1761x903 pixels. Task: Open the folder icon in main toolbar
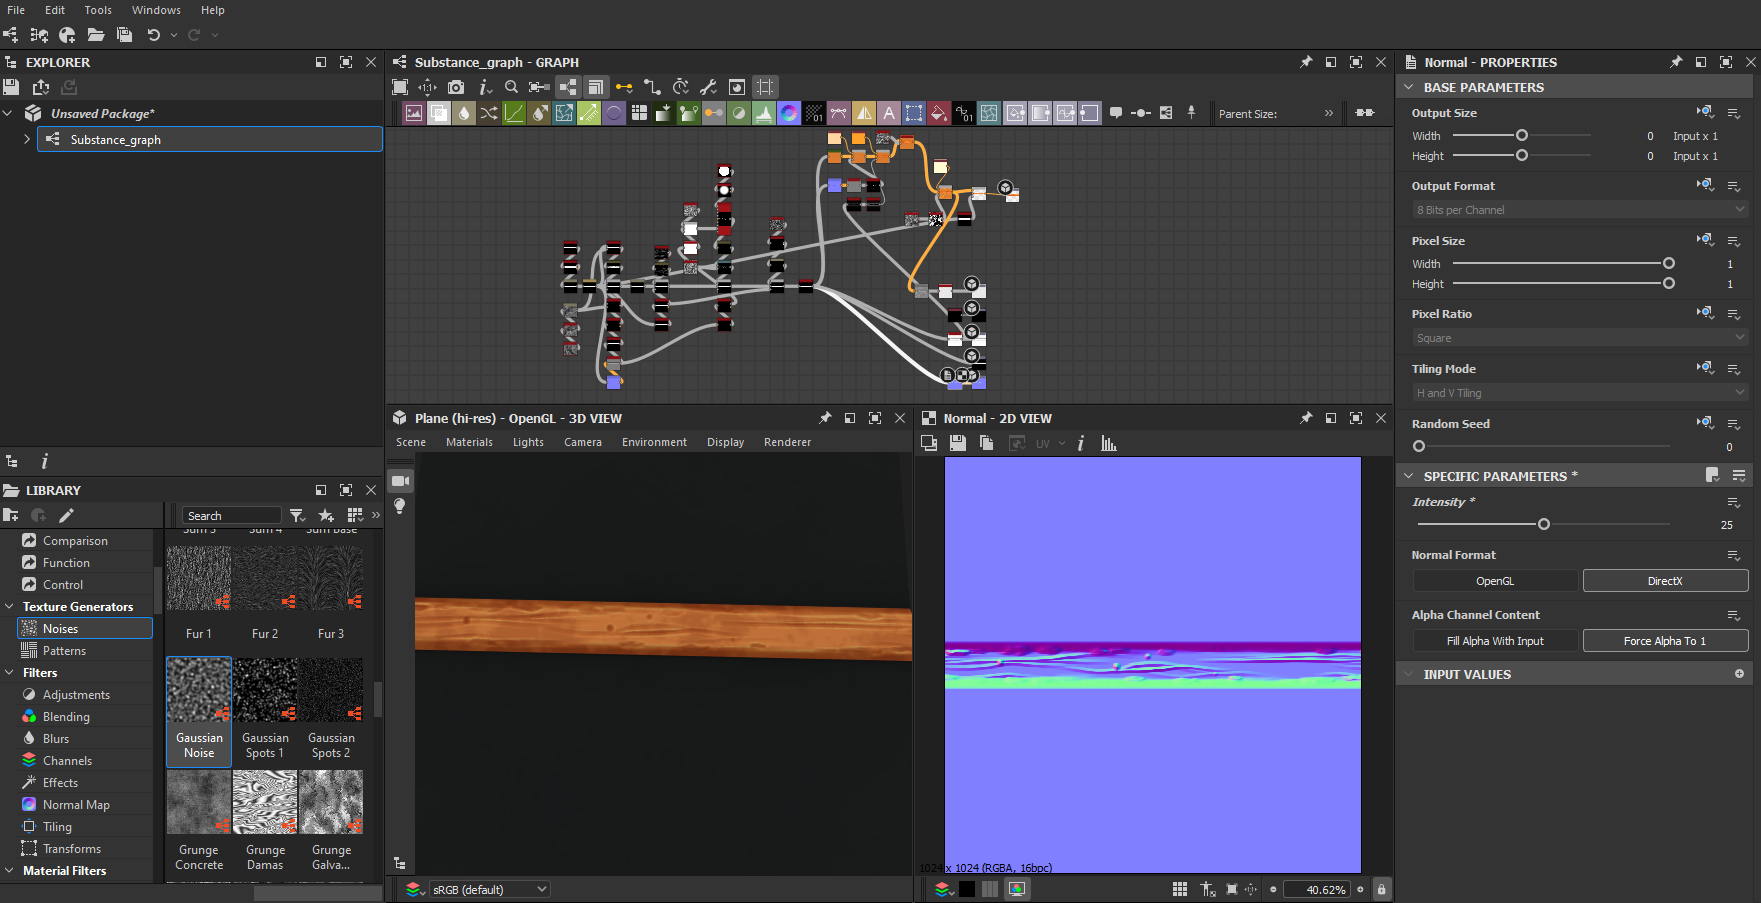coord(96,35)
